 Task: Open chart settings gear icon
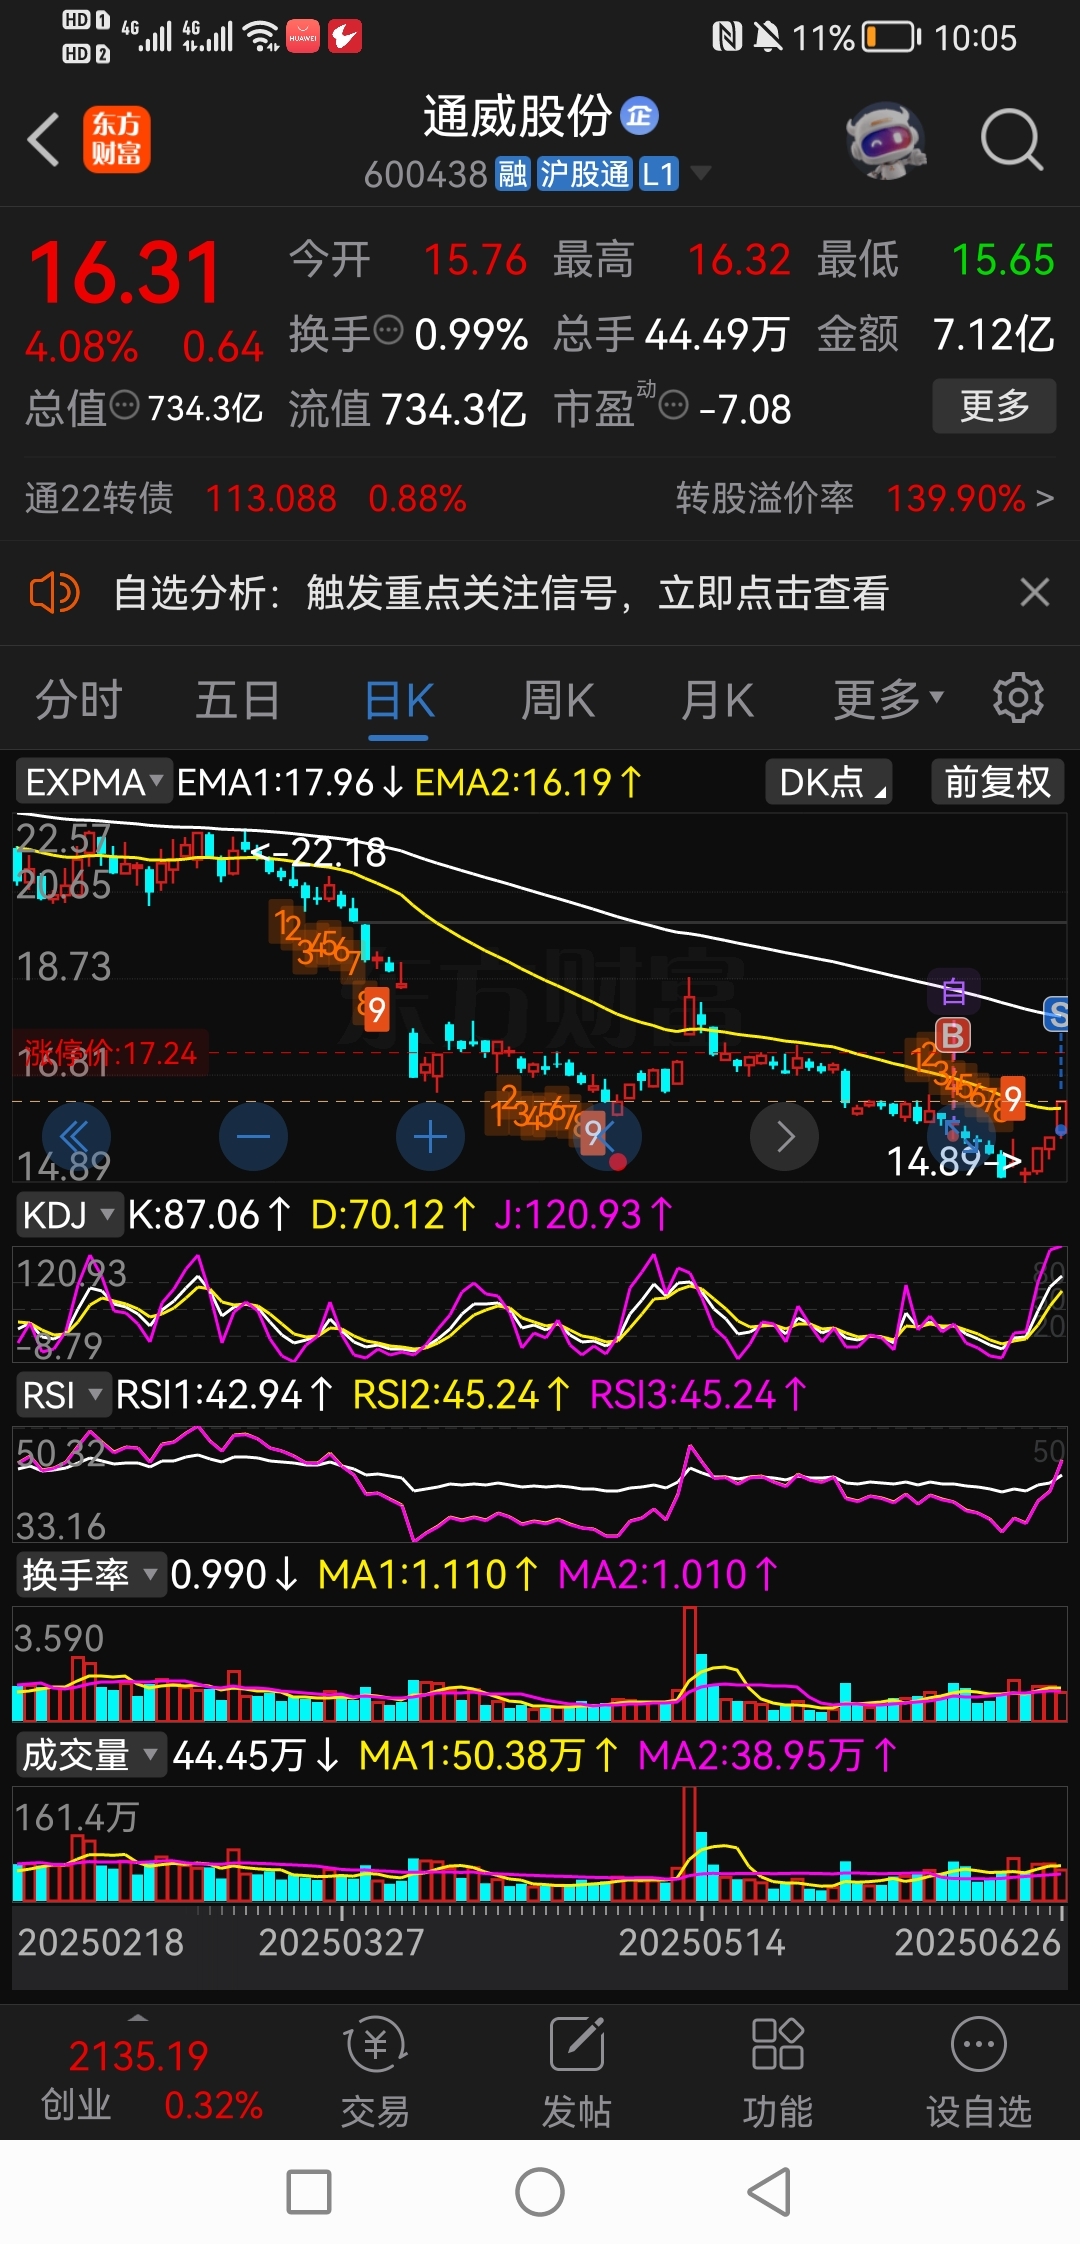1018,698
